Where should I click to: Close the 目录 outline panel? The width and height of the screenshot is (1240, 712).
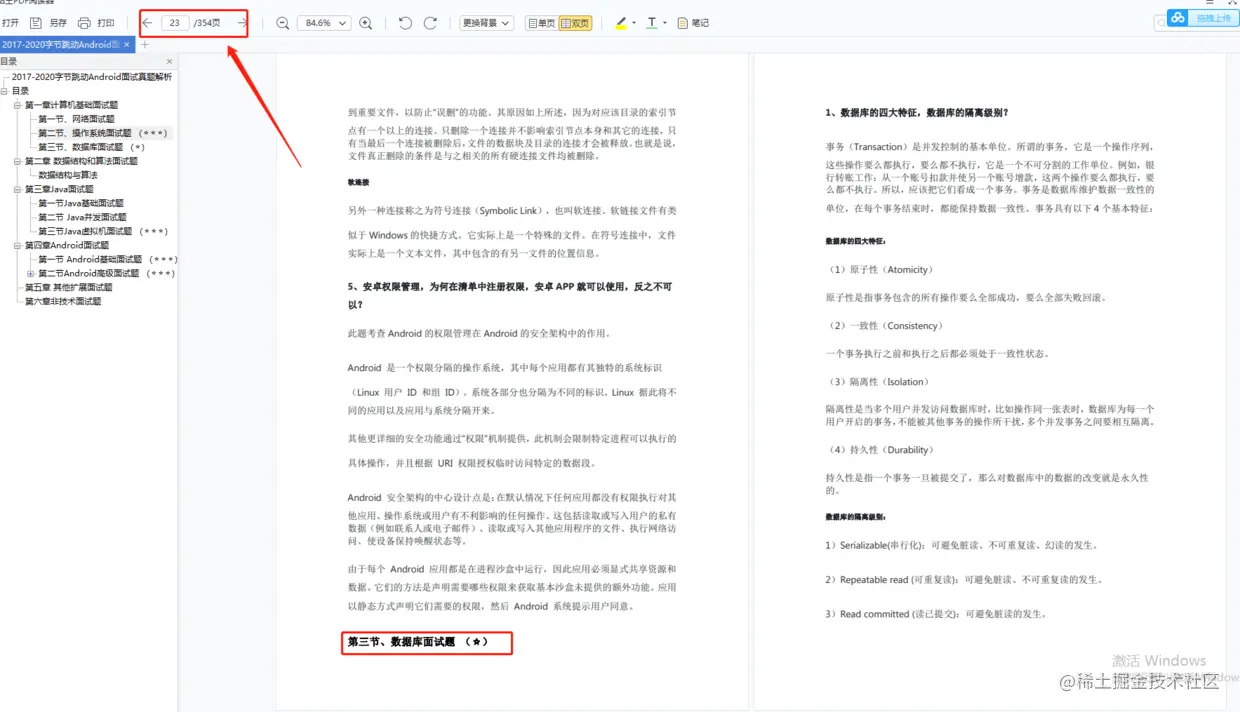click(x=169, y=62)
